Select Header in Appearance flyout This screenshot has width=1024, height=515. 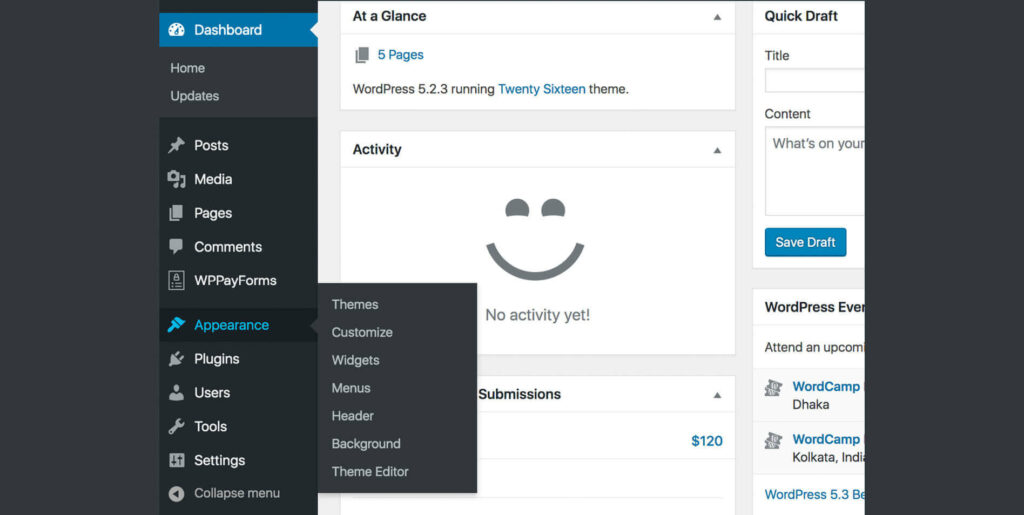click(x=353, y=416)
